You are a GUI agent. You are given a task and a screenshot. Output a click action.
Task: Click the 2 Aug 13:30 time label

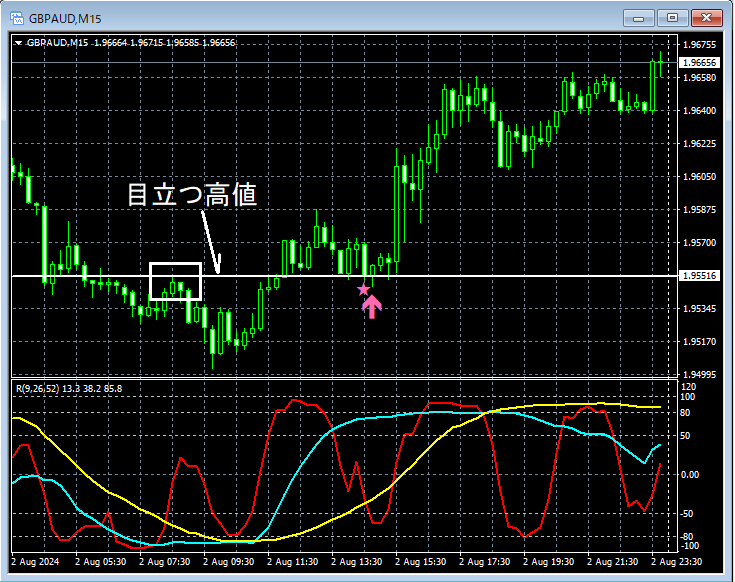pos(356,562)
